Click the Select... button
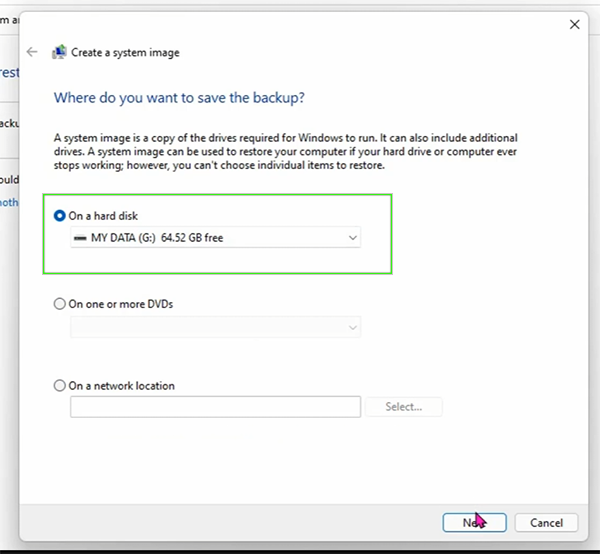 [x=404, y=407]
